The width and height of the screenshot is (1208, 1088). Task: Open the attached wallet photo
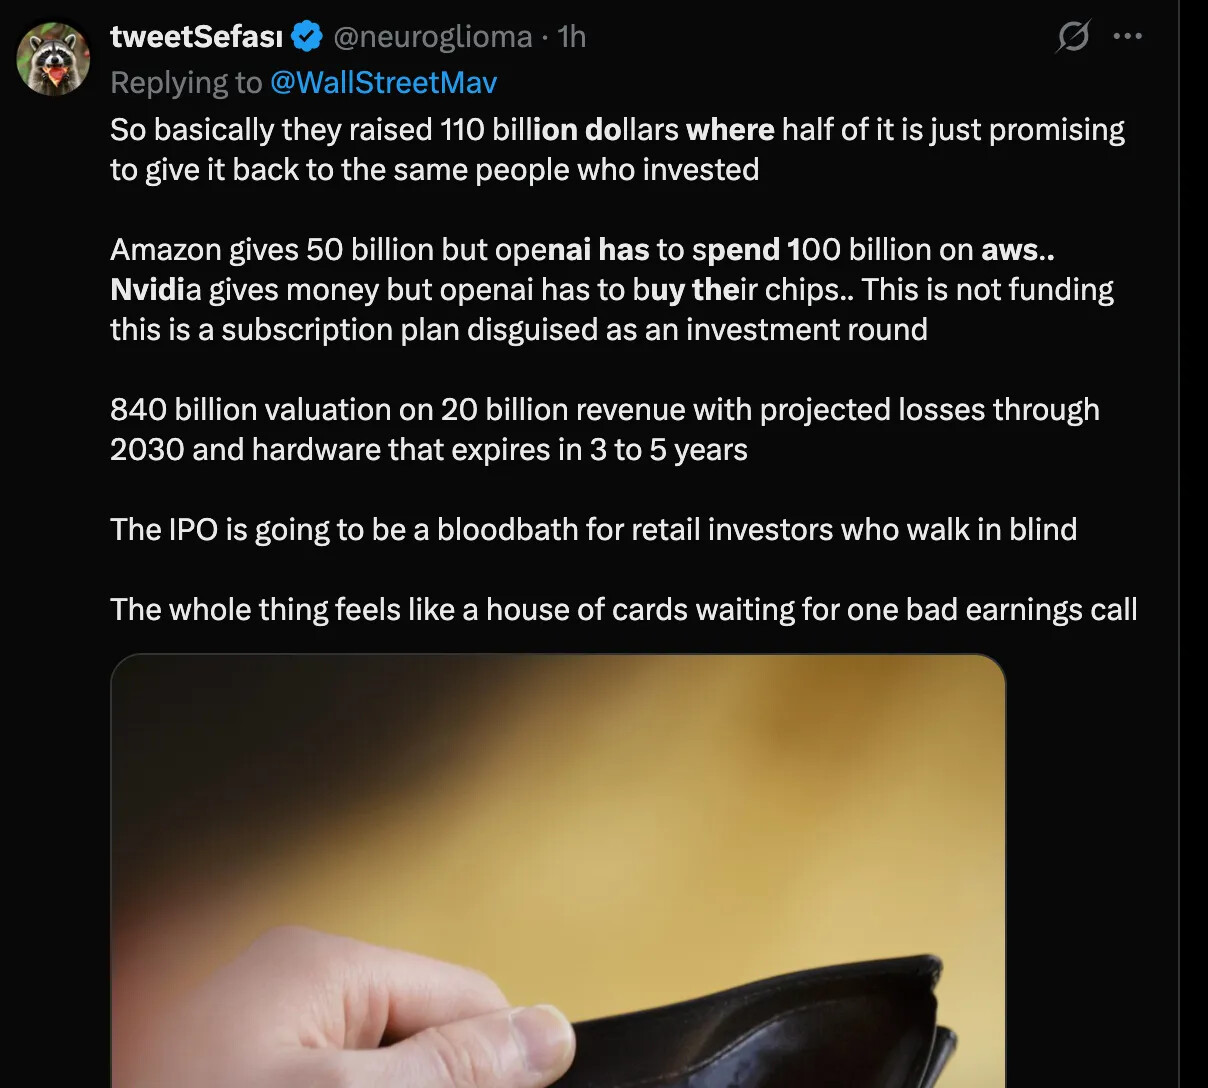click(557, 800)
